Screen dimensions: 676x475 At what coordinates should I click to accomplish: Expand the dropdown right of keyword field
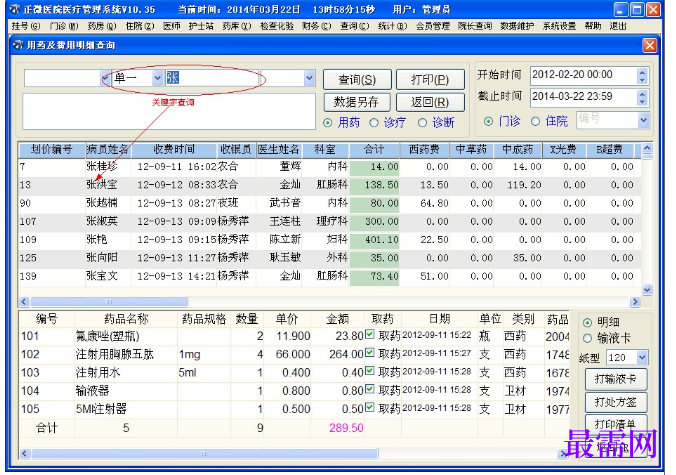tap(309, 78)
